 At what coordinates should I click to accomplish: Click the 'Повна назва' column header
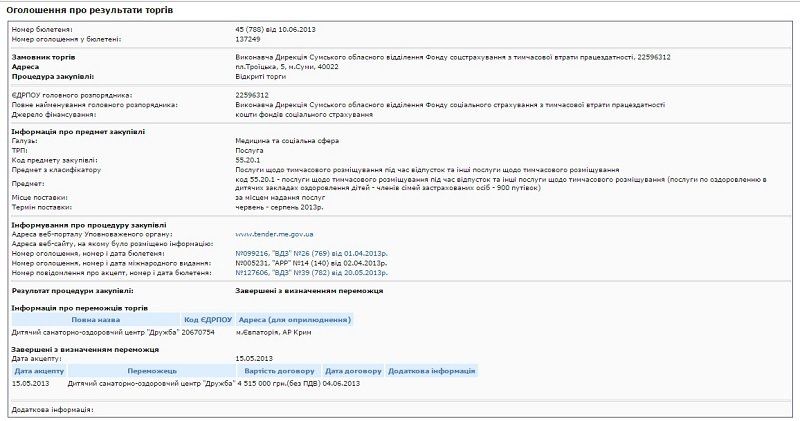click(96, 320)
